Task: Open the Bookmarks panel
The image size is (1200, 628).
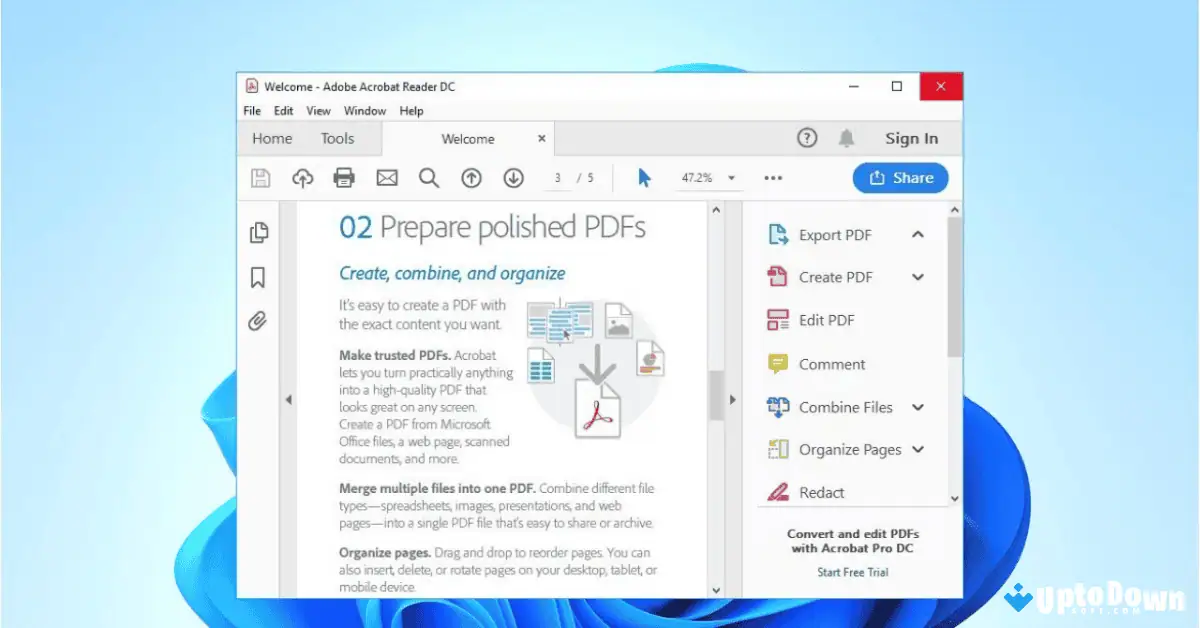Action: (x=259, y=277)
